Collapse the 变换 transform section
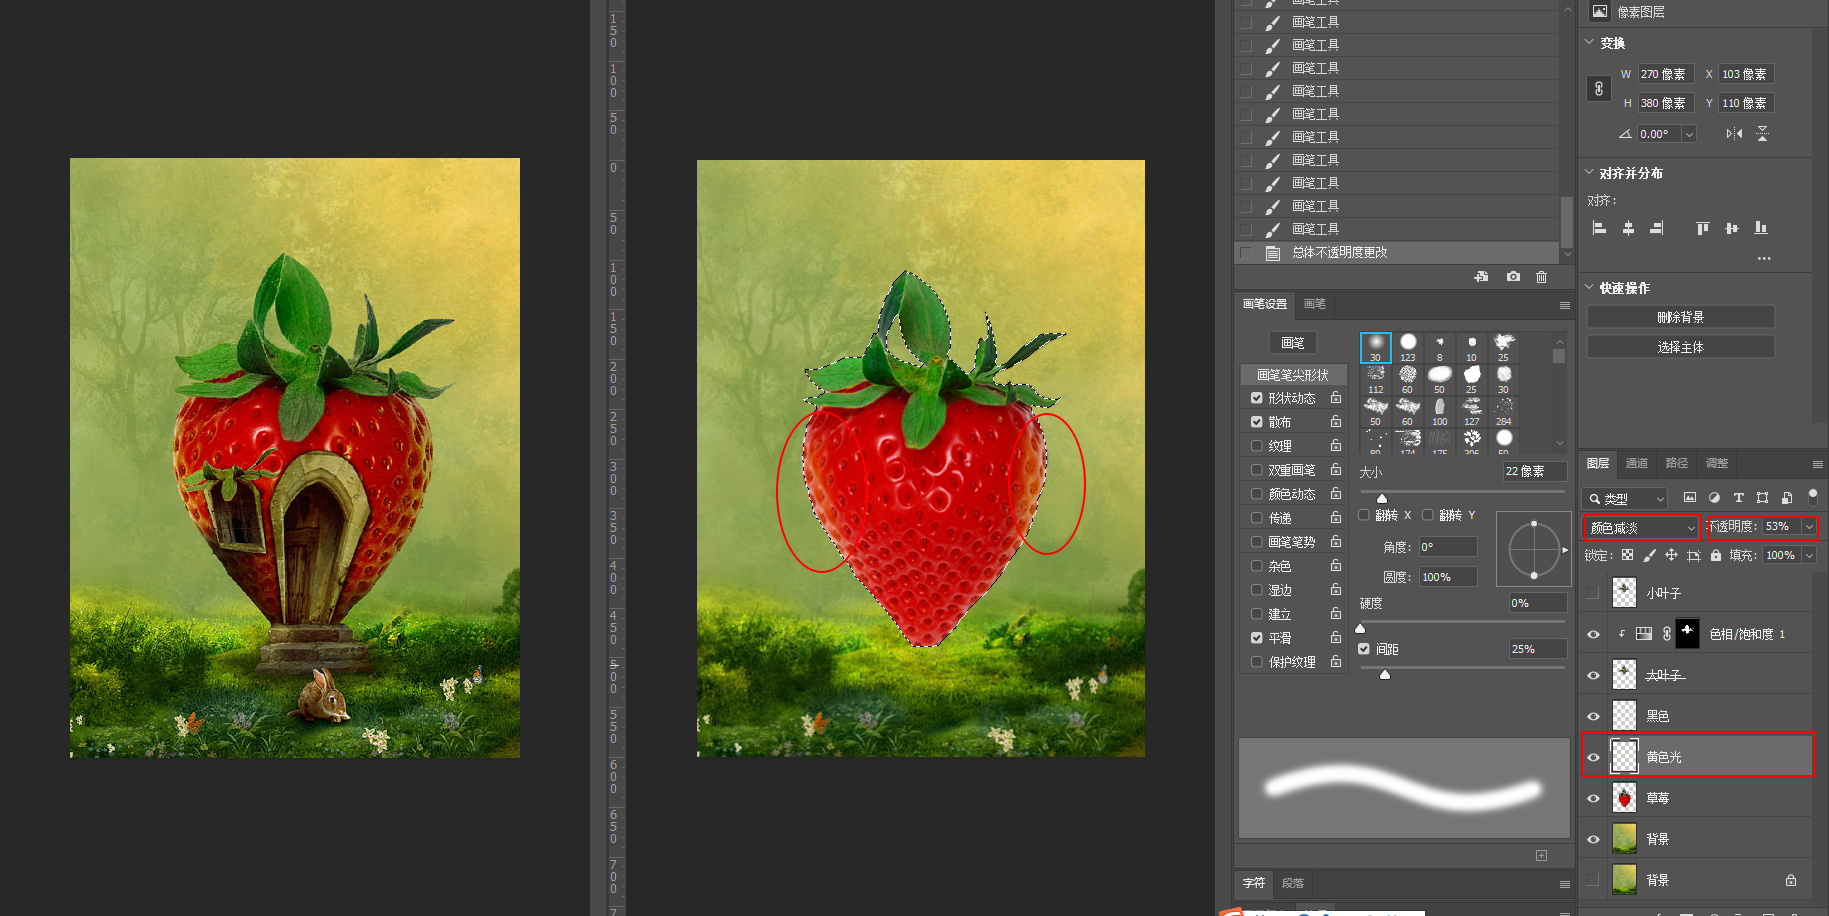 point(1590,42)
